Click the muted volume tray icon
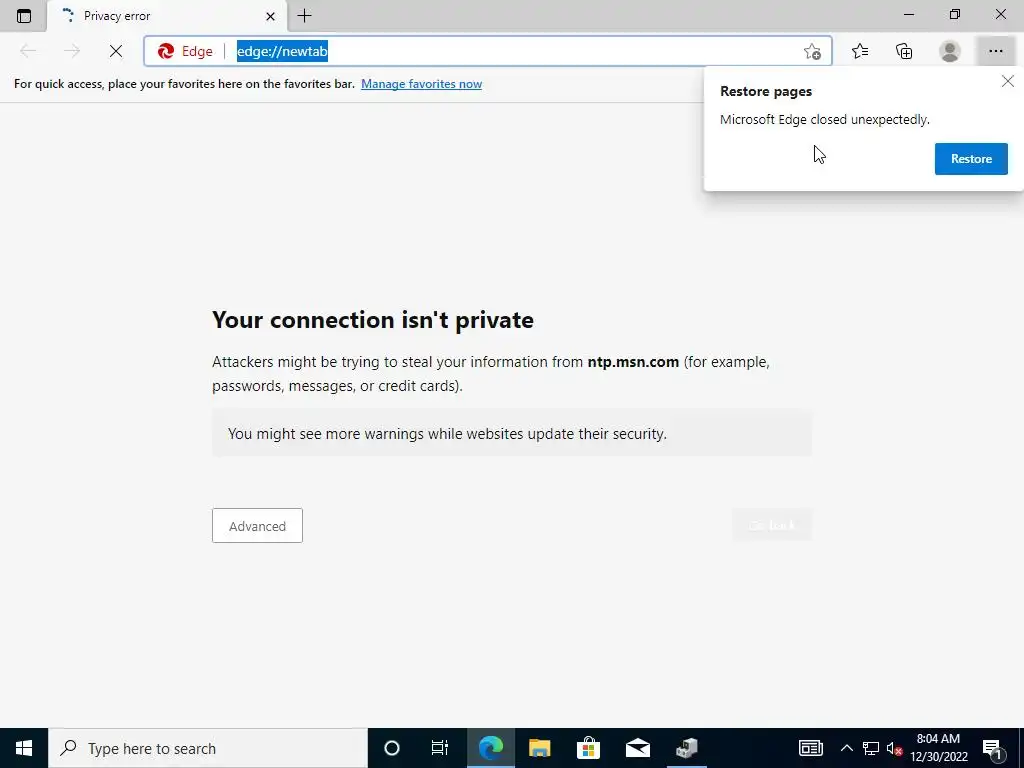This screenshot has width=1024, height=768. (x=894, y=748)
